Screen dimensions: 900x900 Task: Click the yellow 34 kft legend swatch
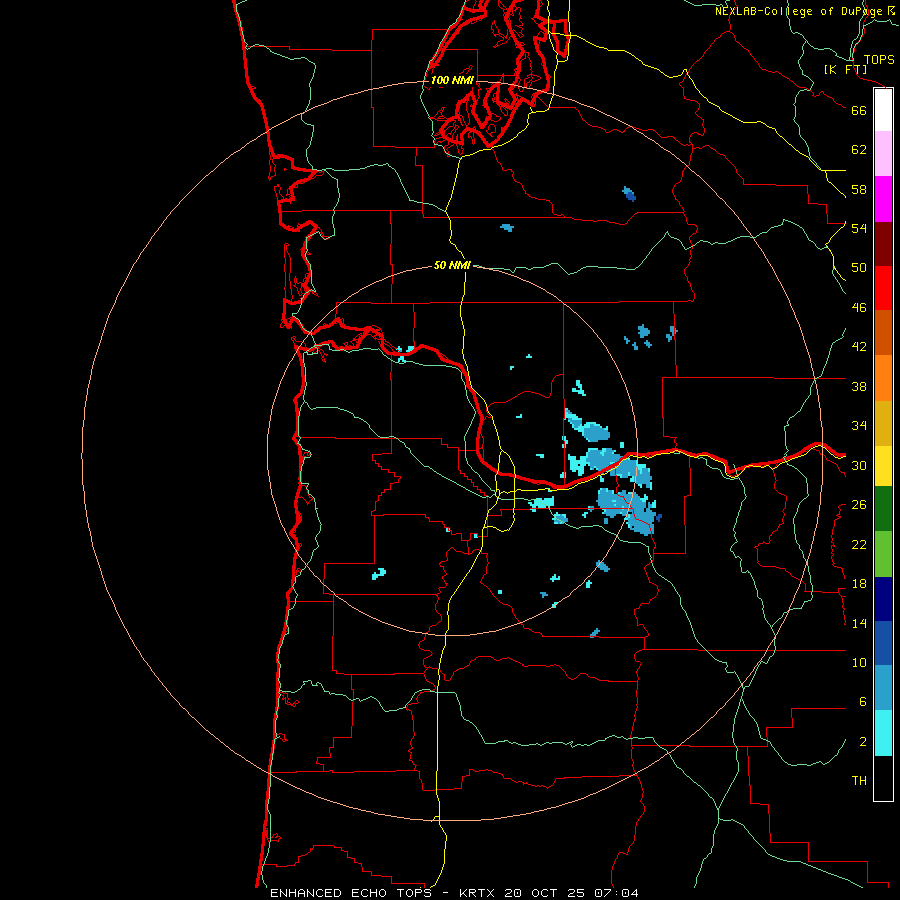[x=883, y=466]
